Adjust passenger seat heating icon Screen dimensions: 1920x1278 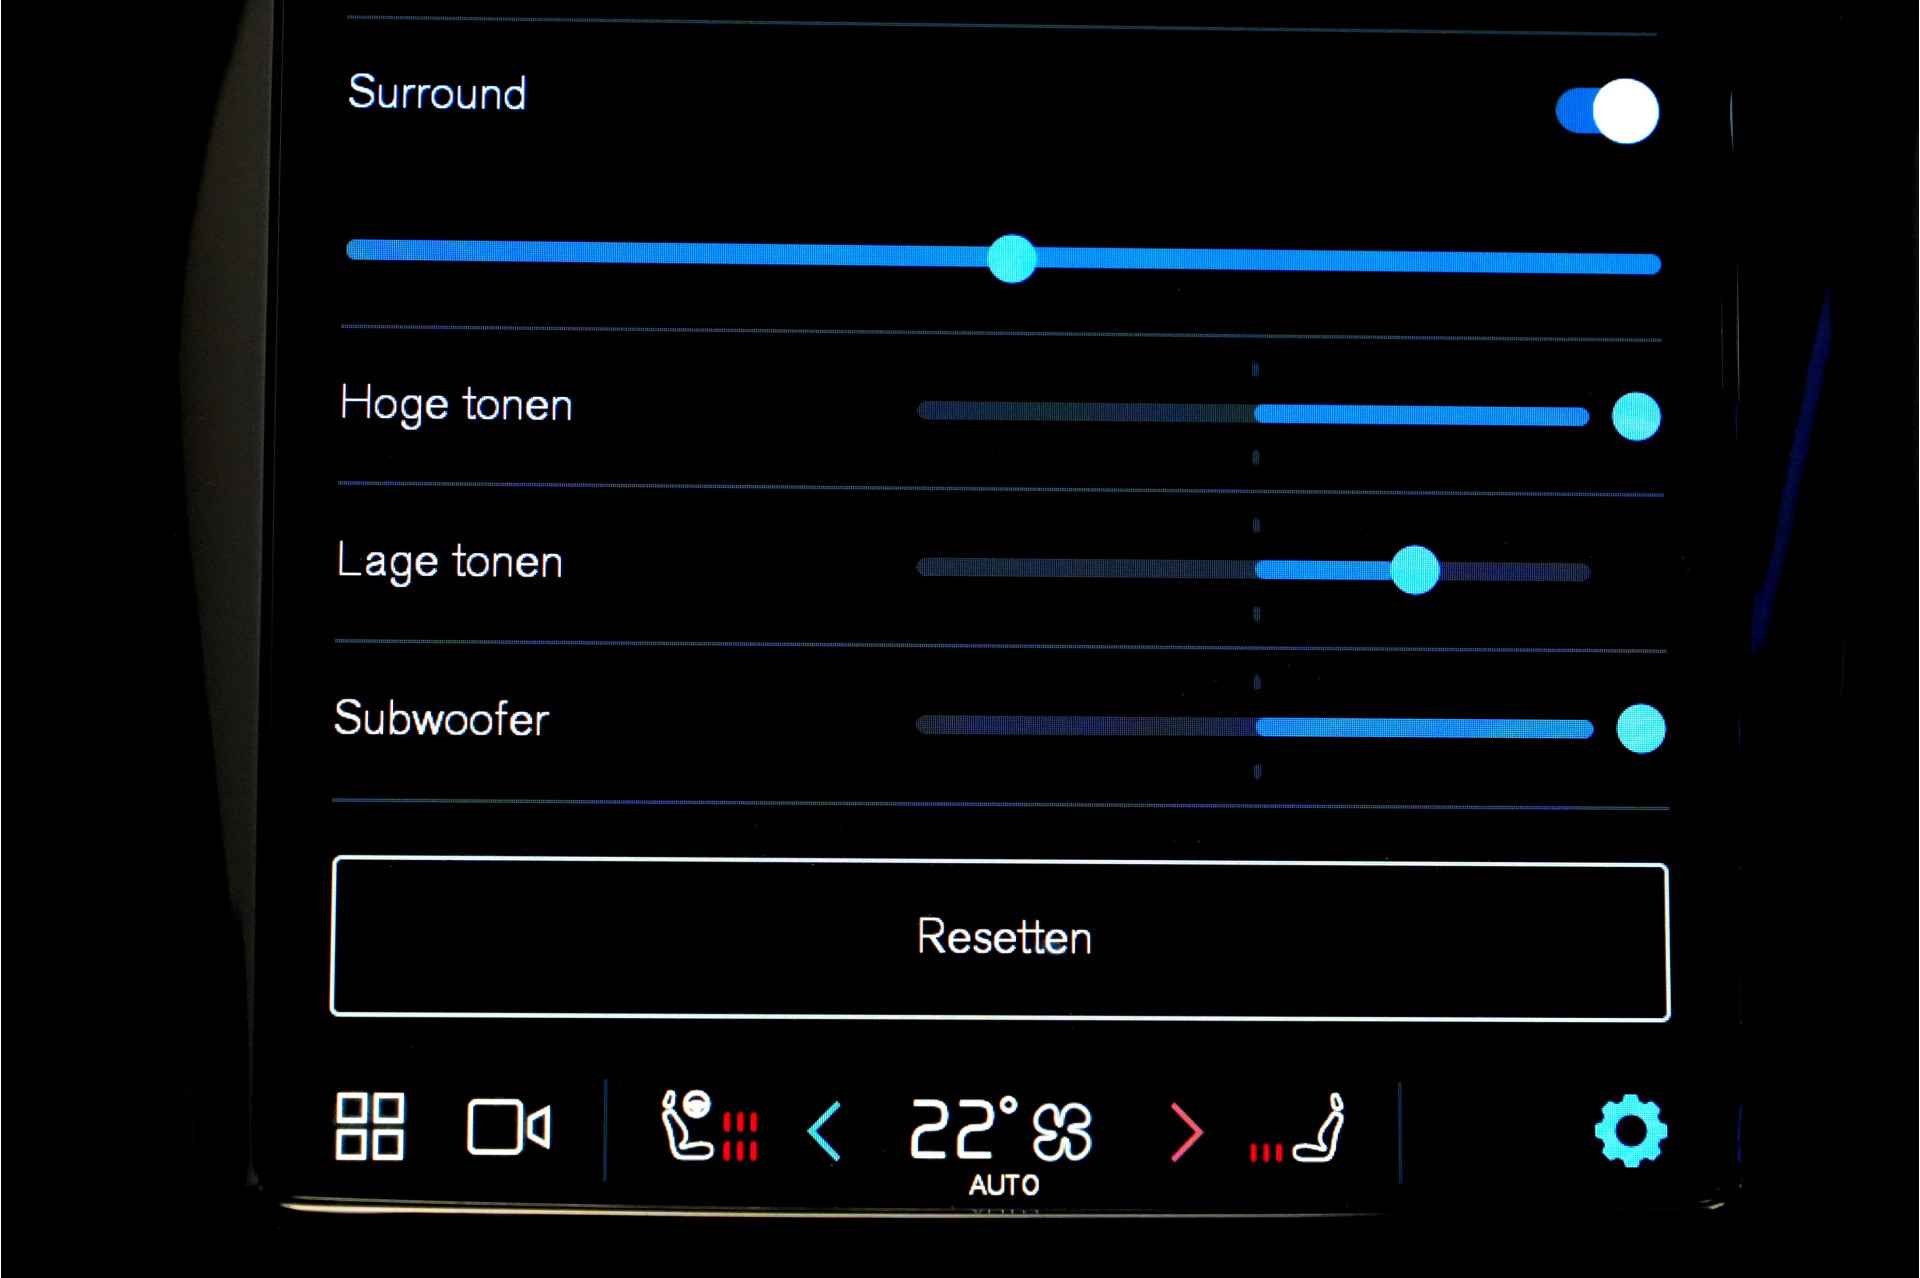1298,1130
